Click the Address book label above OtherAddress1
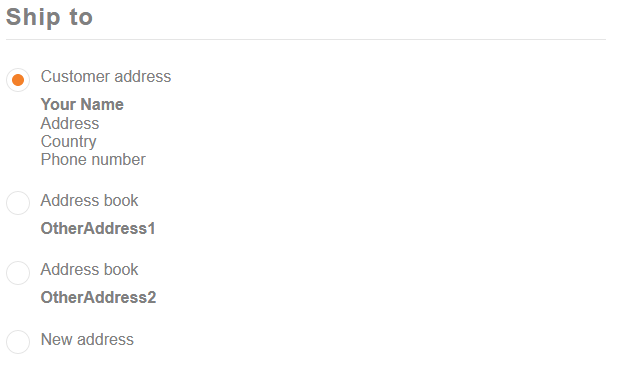 click(x=89, y=201)
